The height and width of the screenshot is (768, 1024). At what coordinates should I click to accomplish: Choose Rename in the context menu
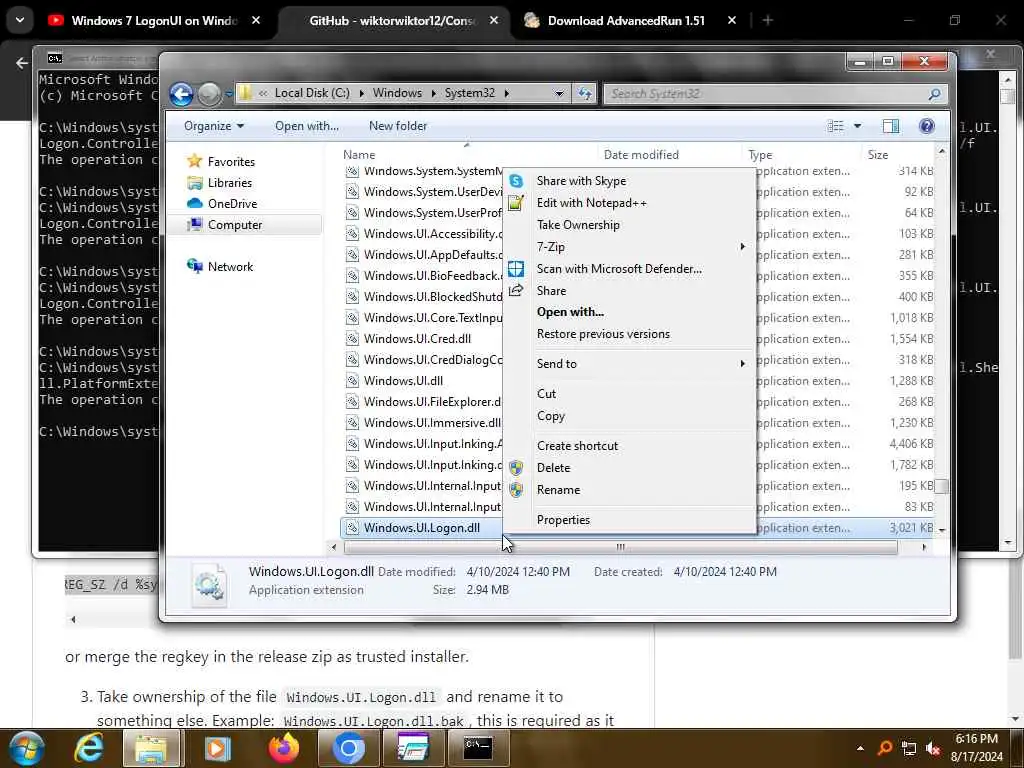coord(558,490)
